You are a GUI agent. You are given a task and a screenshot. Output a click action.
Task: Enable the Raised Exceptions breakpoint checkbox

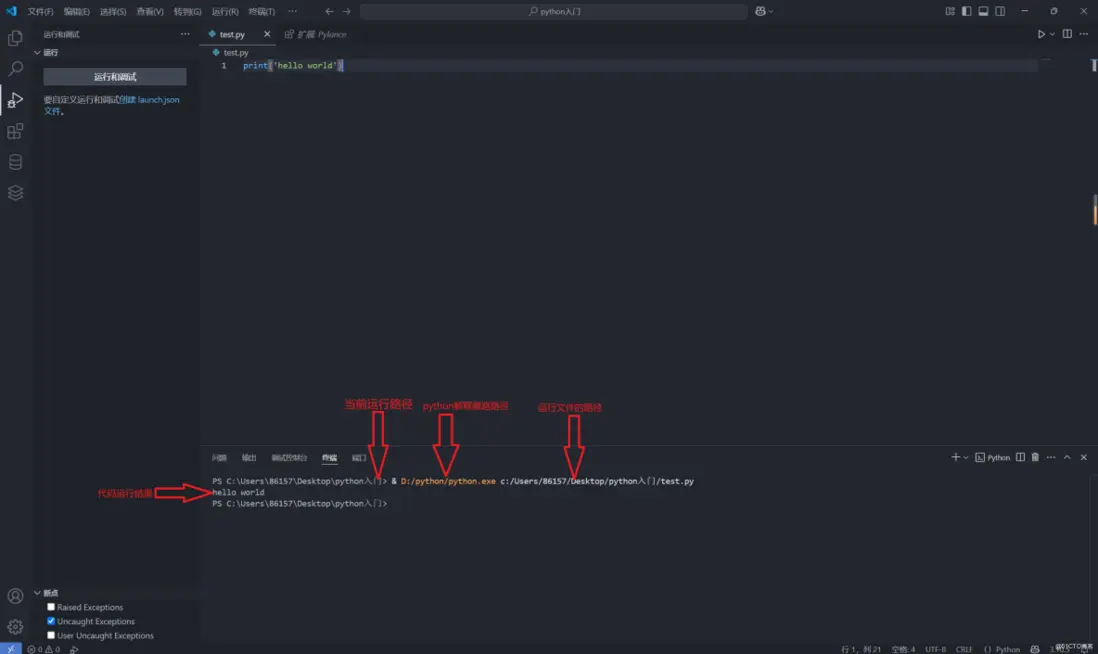(x=51, y=607)
